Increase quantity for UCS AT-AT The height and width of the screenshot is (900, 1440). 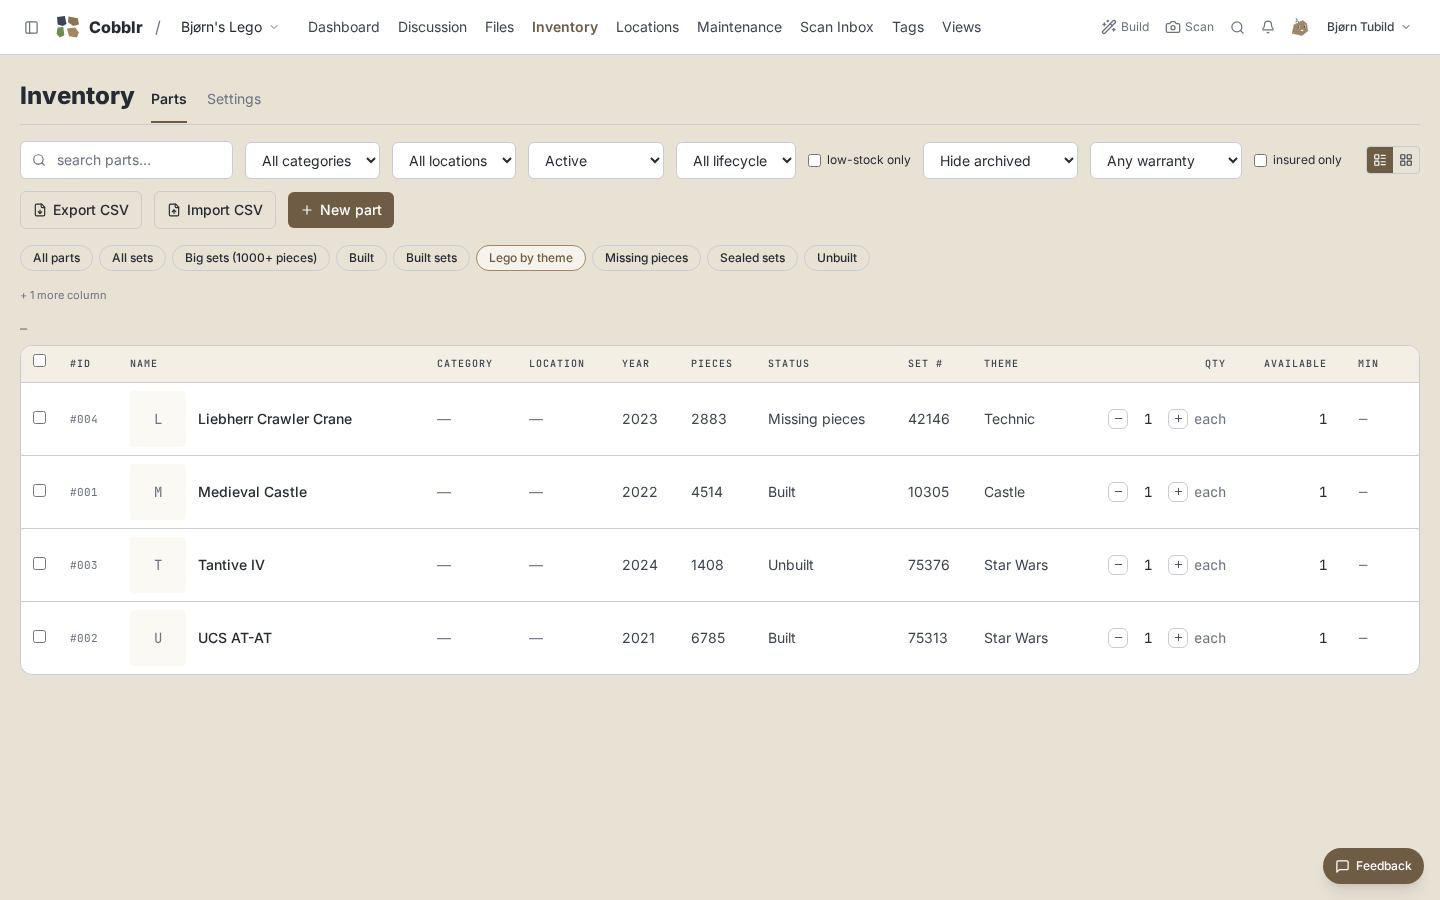pyautogui.click(x=1178, y=638)
